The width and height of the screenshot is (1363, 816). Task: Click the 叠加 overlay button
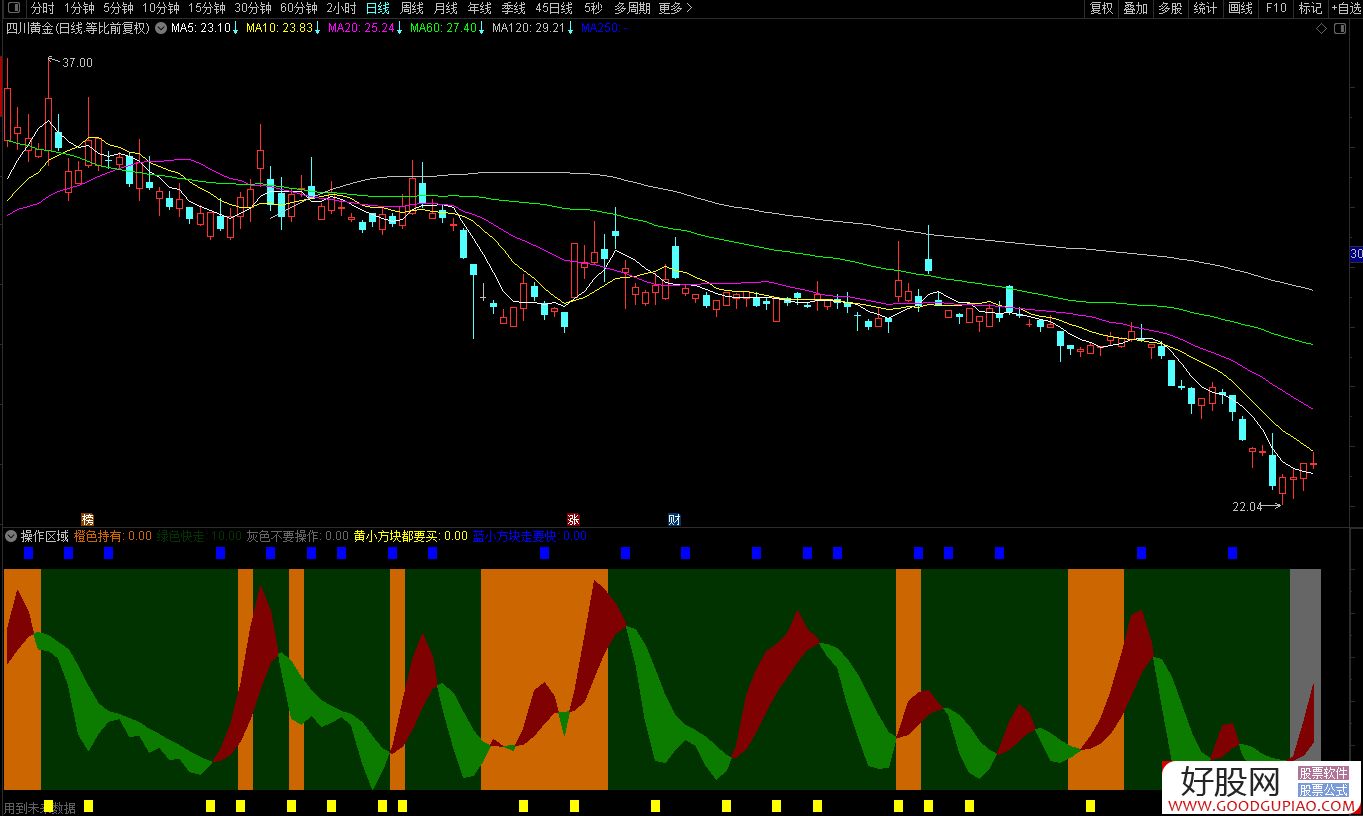(1135, 8)
